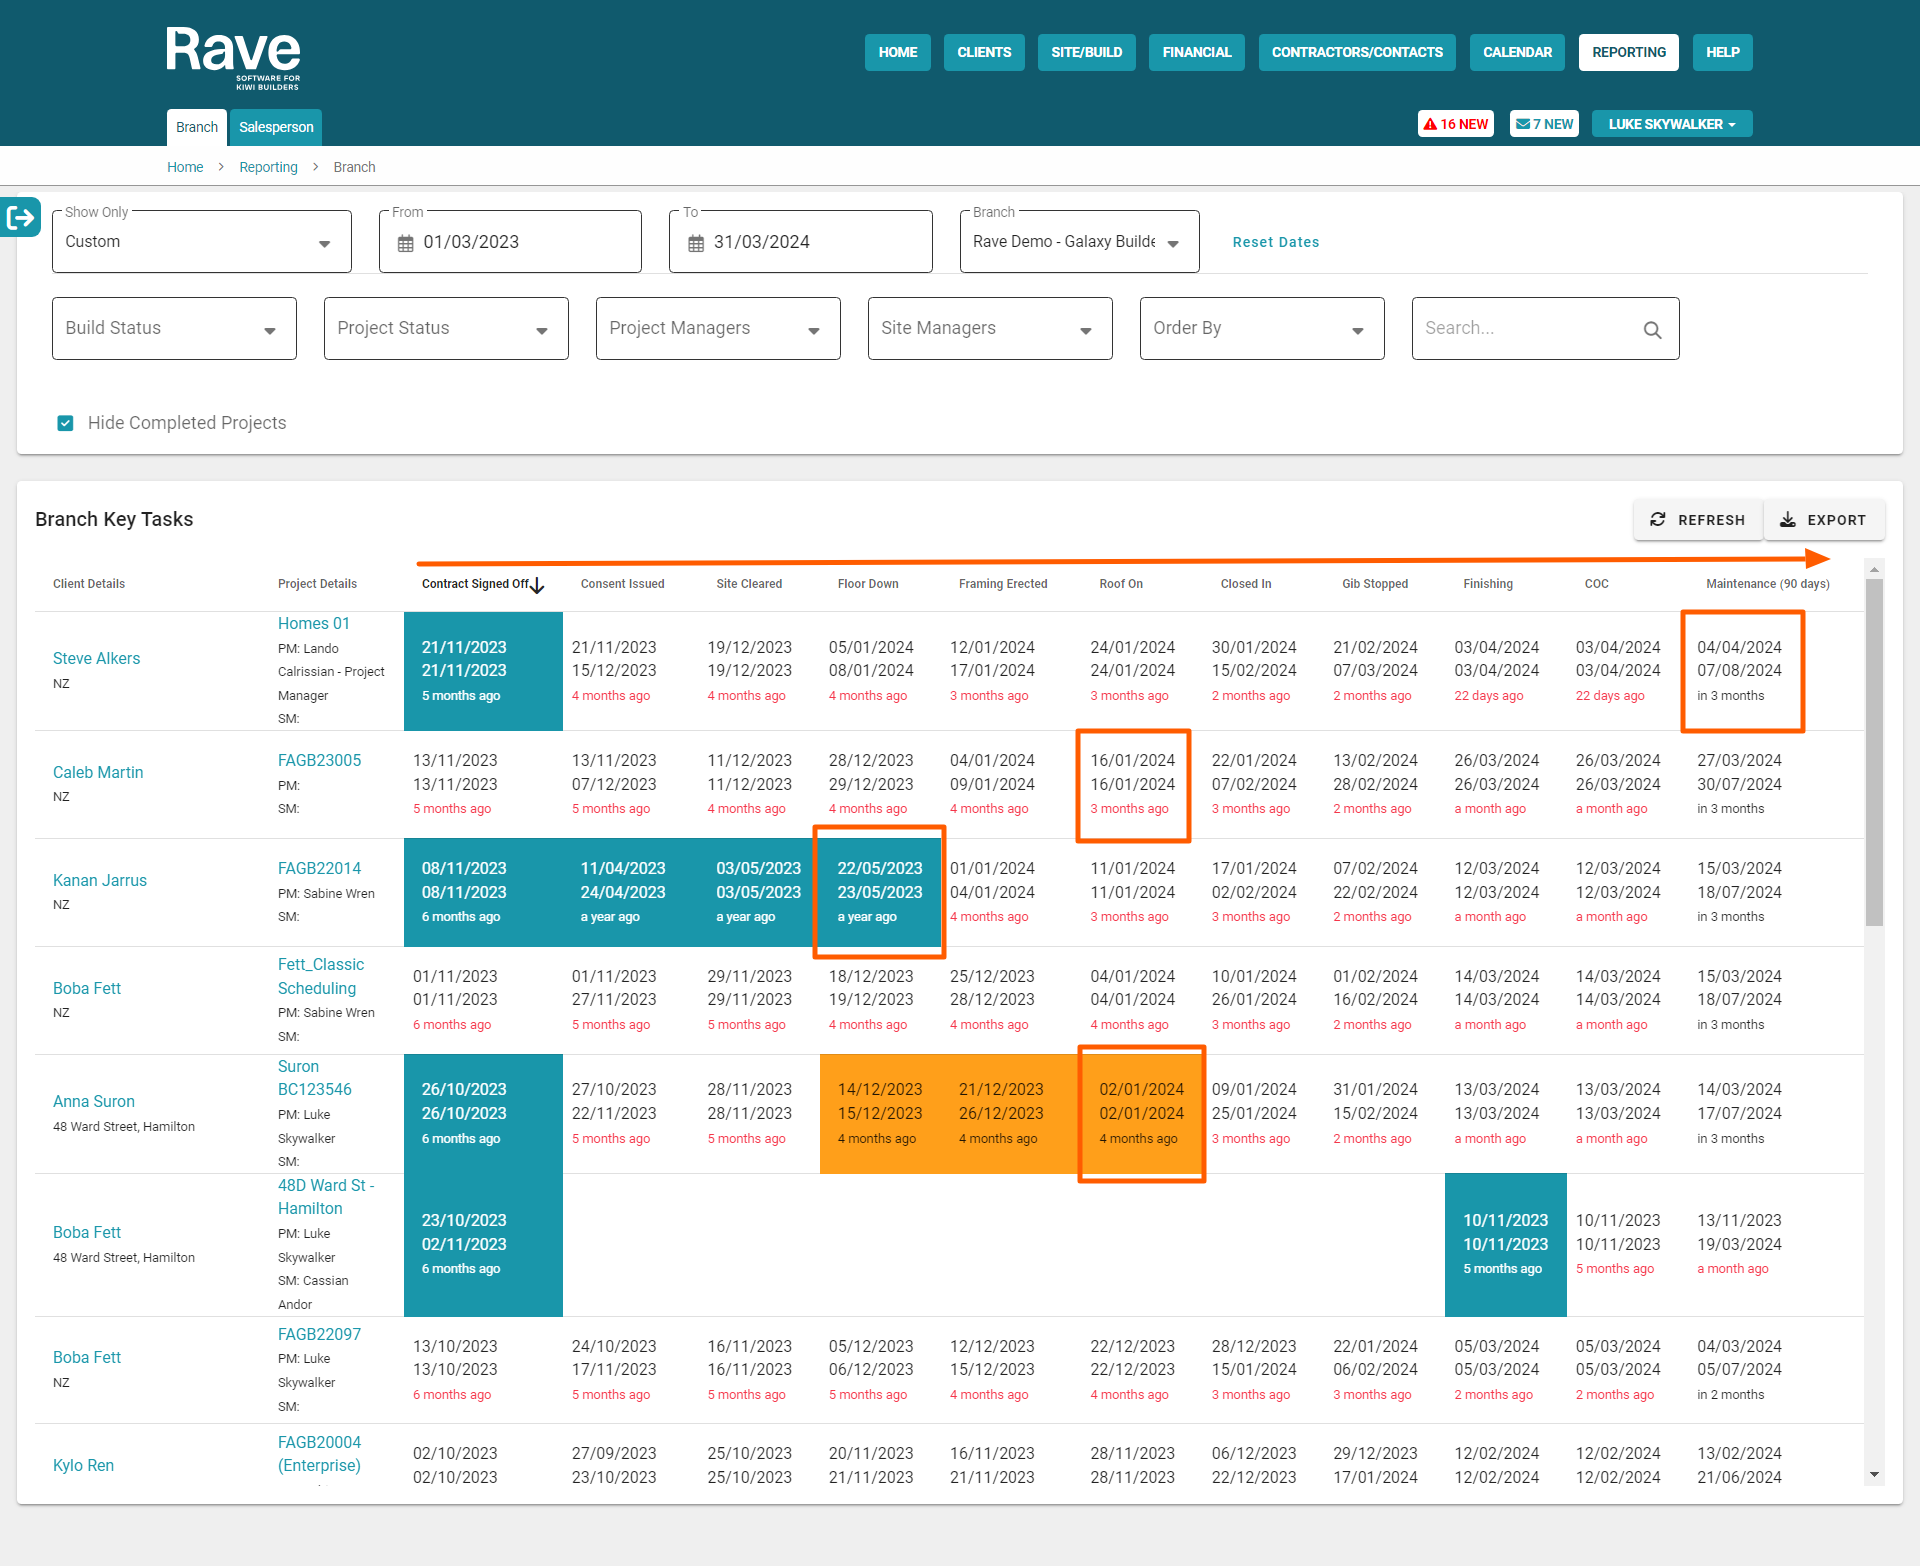
Task: Open the Steve Alkers client link
Action: [x=96, y=658]
